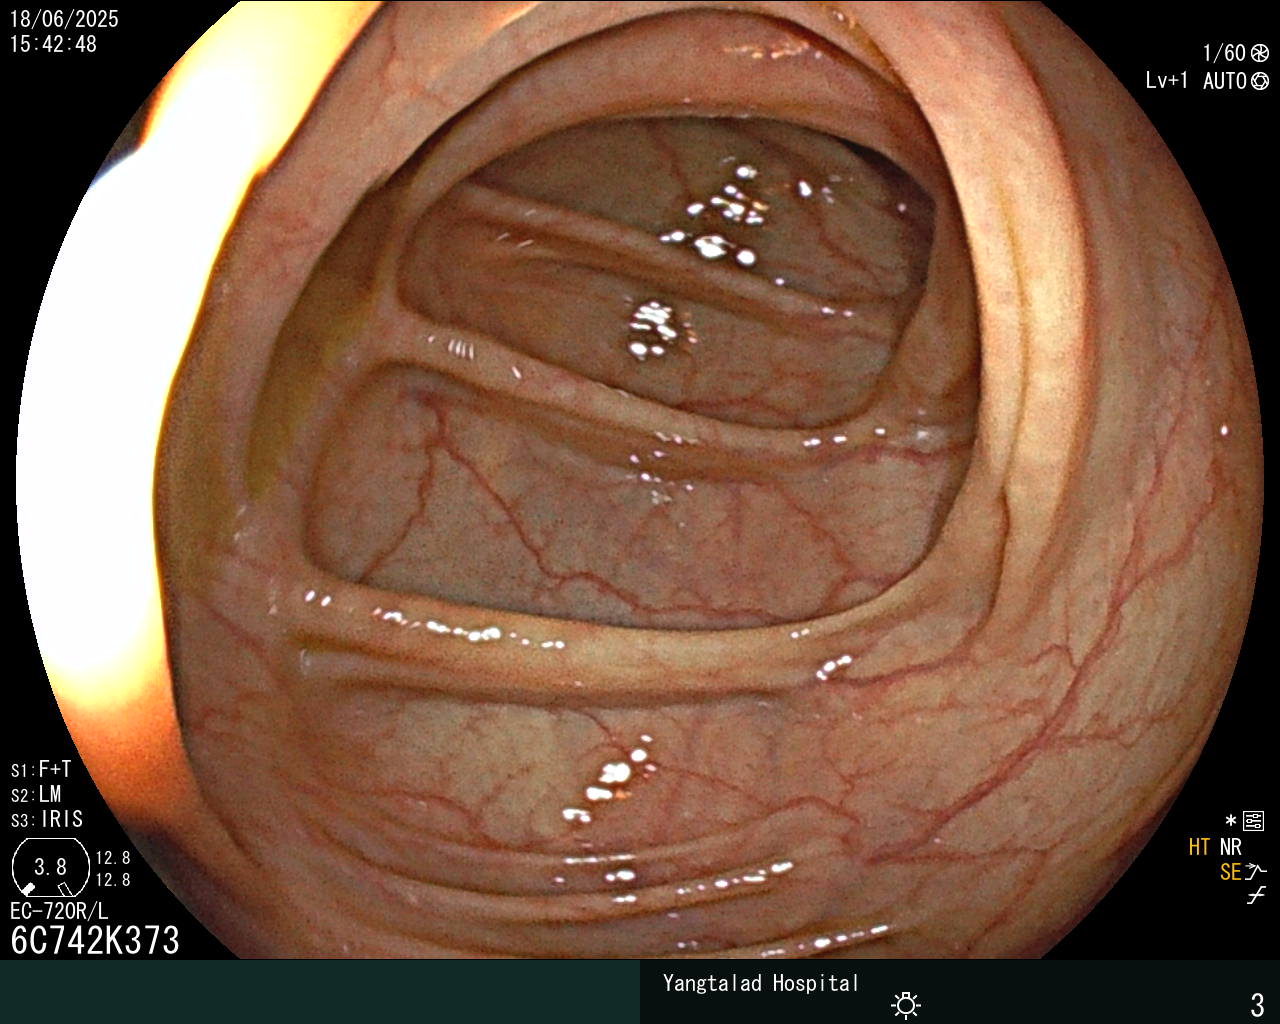1280x1024 pixels.
Task: Click the endoscopic colon image view
Action: [x=640, y=480]
